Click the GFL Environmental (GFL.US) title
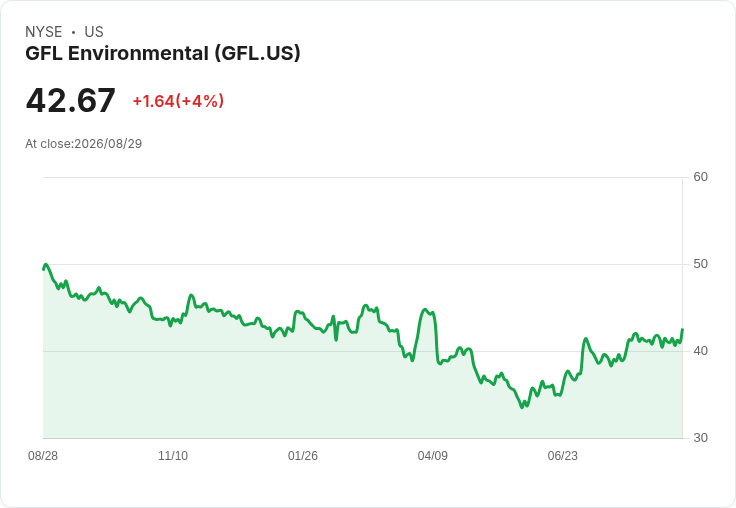 click(162, 54)
